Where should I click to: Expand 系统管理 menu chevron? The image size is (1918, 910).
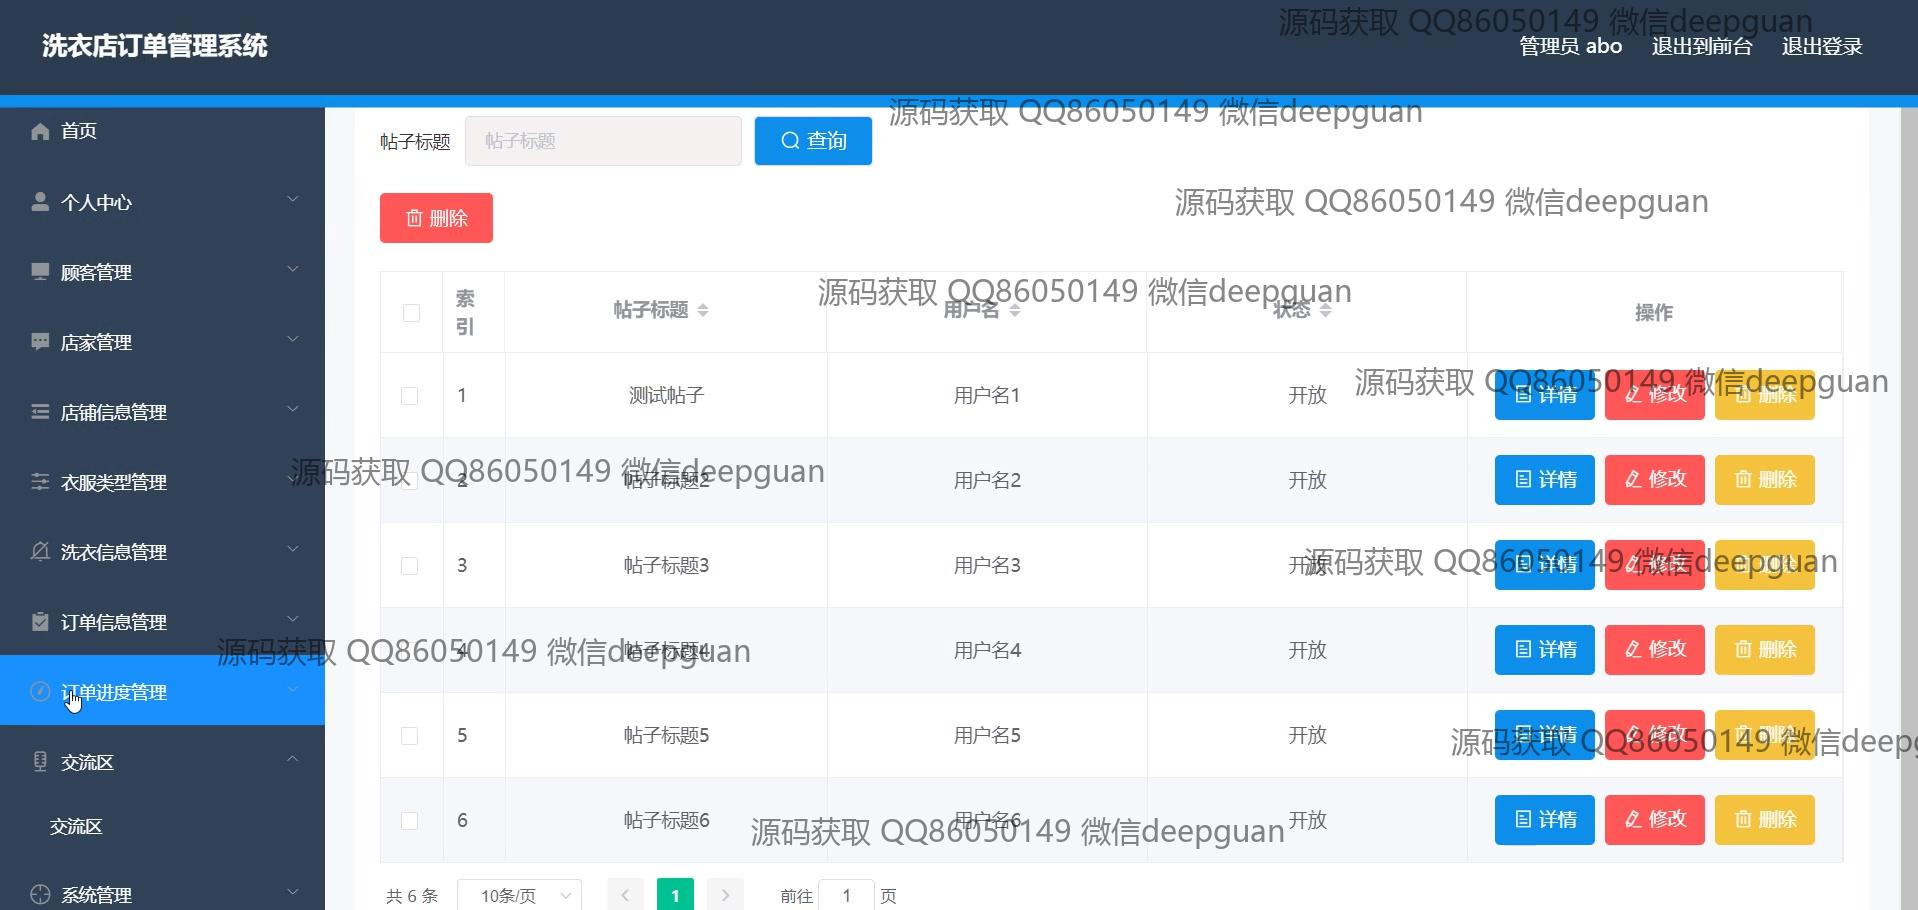[293, 892]
